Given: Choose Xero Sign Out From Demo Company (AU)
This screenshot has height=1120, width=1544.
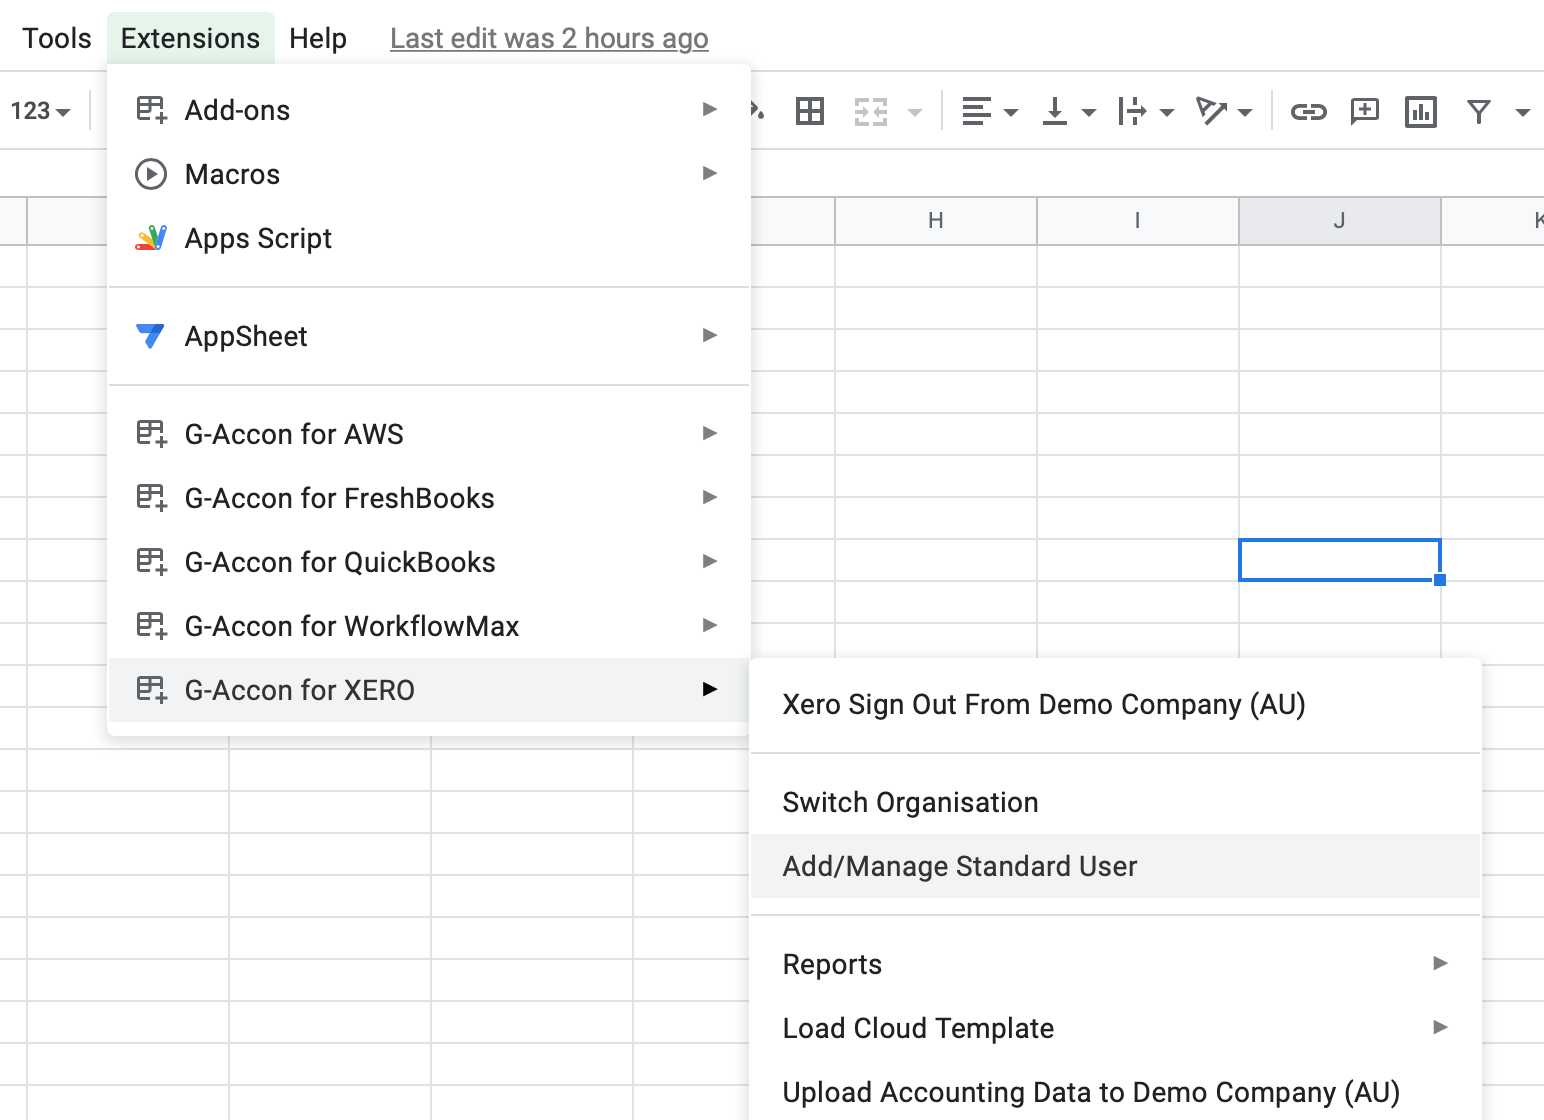Looking at the screenshot, I should pyautogui.click(x=1115, y=704).
